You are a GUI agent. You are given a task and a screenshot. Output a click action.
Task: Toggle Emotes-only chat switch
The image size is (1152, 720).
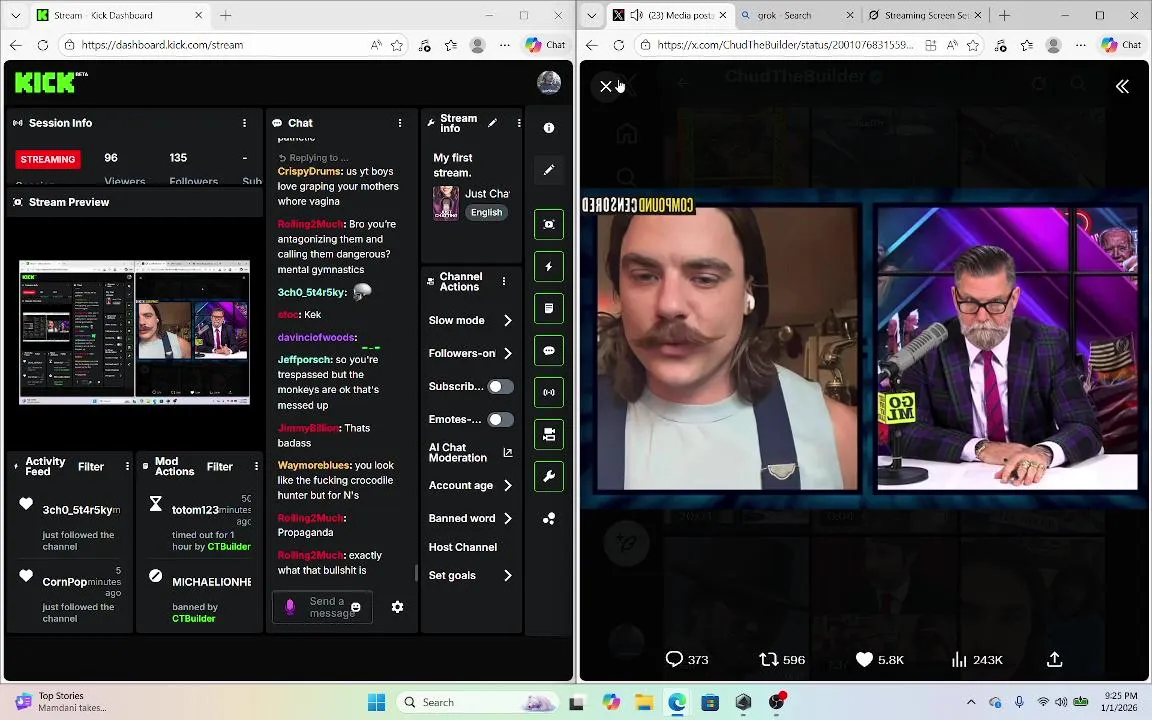click(x=500, y=420)
